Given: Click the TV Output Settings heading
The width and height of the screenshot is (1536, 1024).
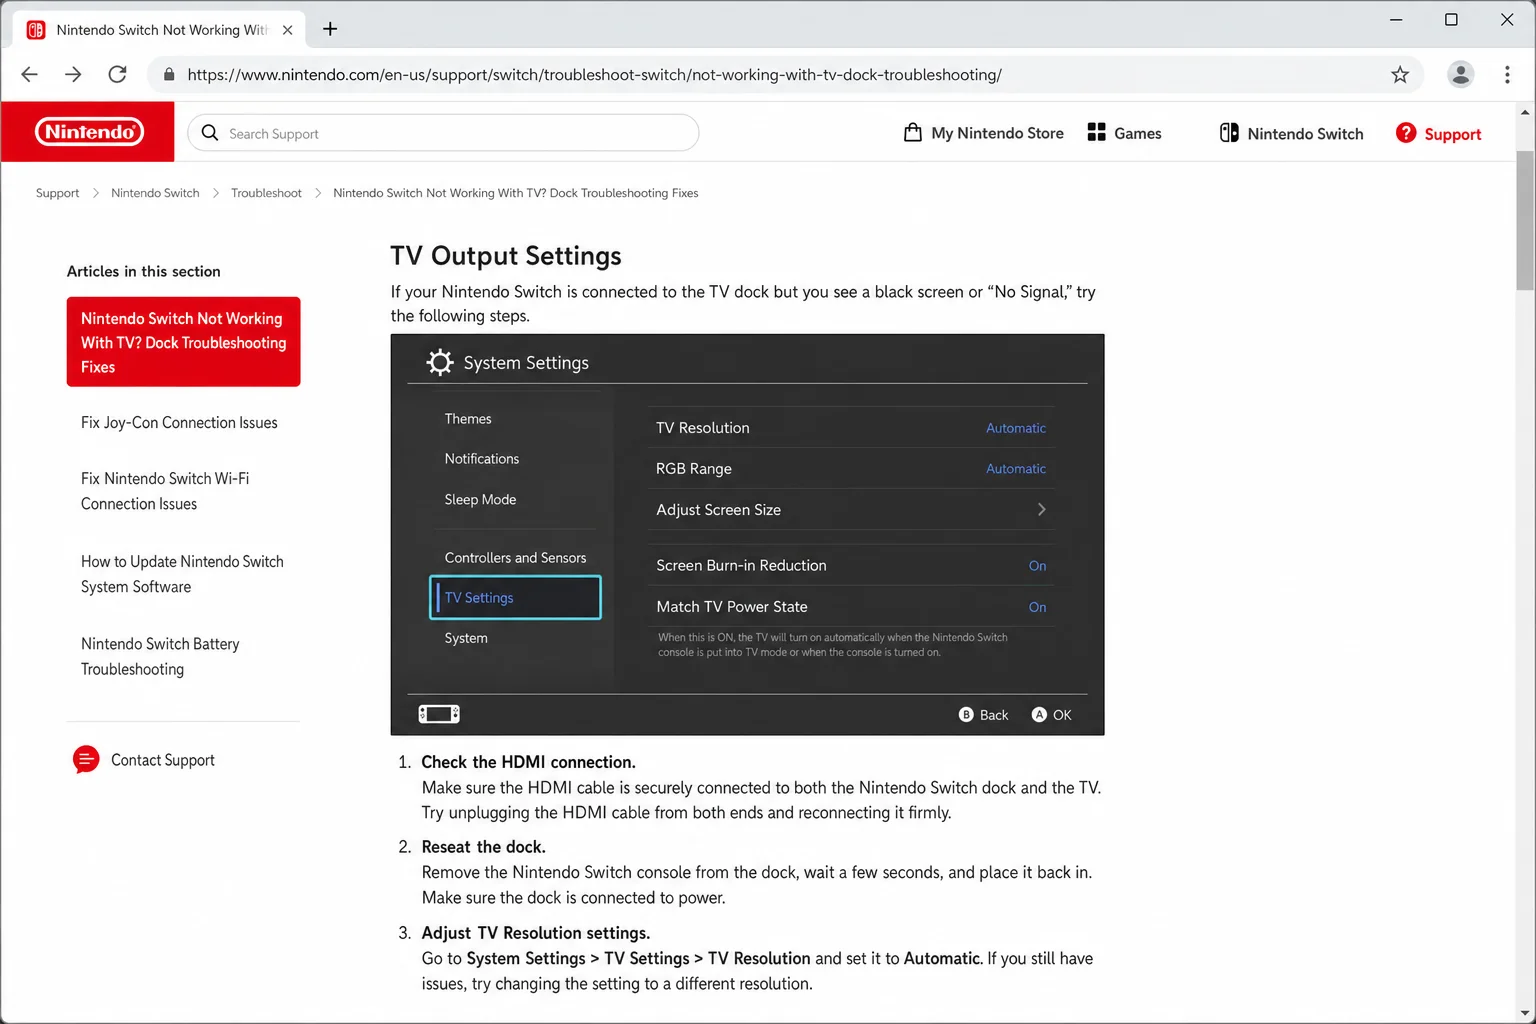Looking at the screenshot, I should point(506,256).
